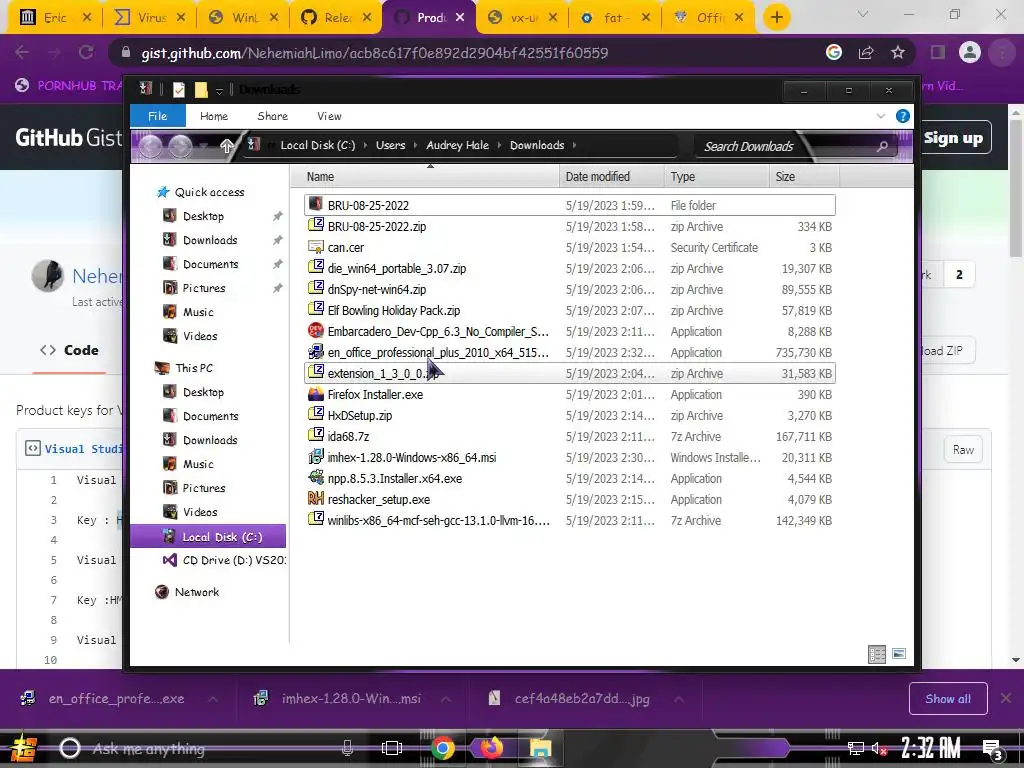Click the Raw button on the gist
1024x768 pixels.
pyautogui.click(x=963, y=449)
